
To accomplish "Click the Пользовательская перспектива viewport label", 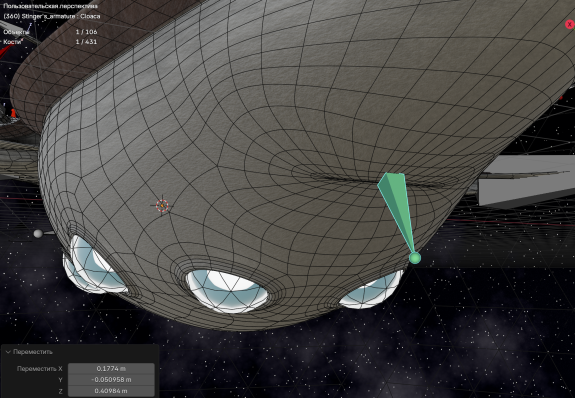I will (x=51, y=6).
